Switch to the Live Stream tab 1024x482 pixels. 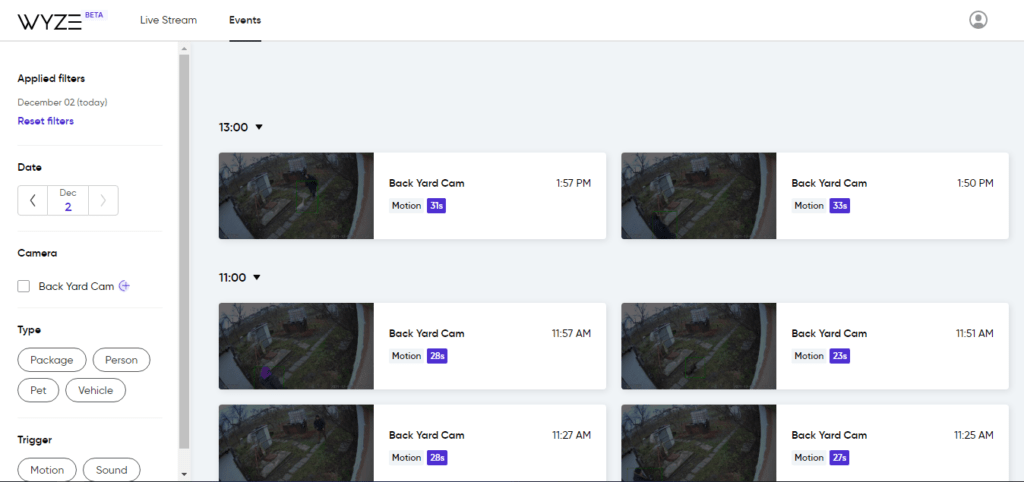point(168,20)
